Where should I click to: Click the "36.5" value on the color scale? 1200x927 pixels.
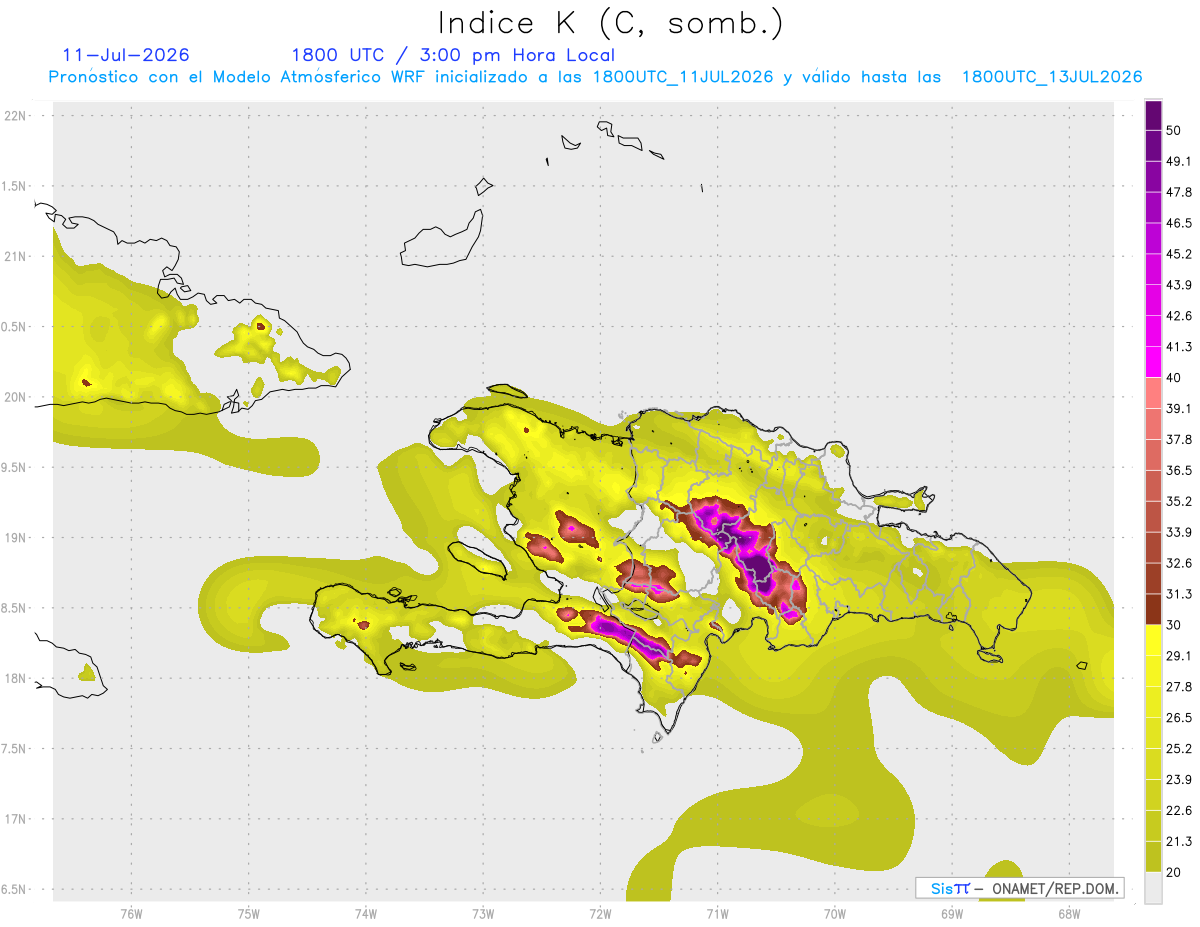1179,470
